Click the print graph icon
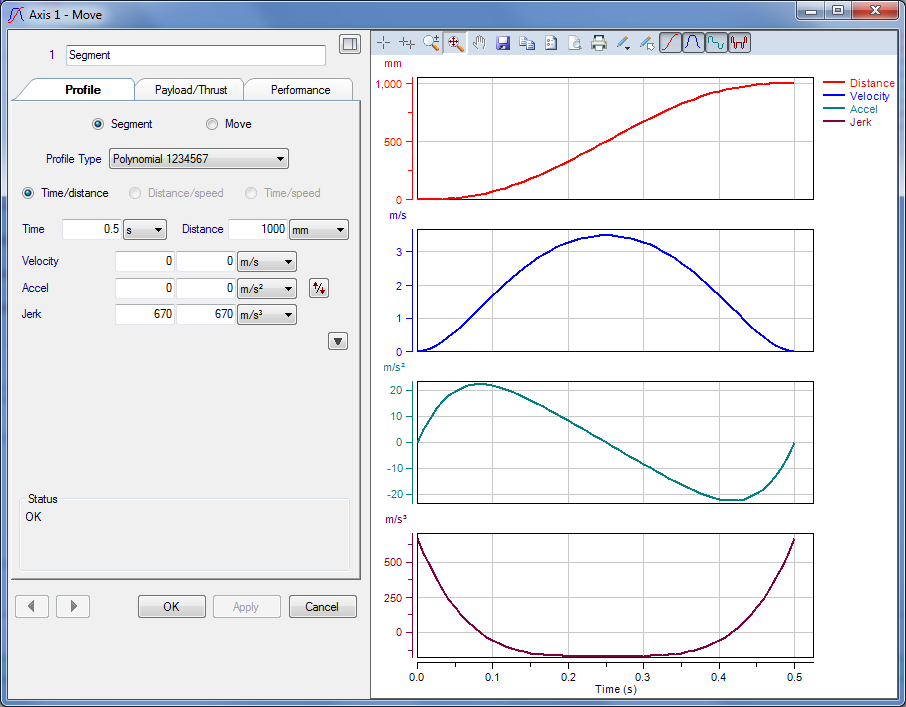The image size is (906, 707). [x=599, y=43]
